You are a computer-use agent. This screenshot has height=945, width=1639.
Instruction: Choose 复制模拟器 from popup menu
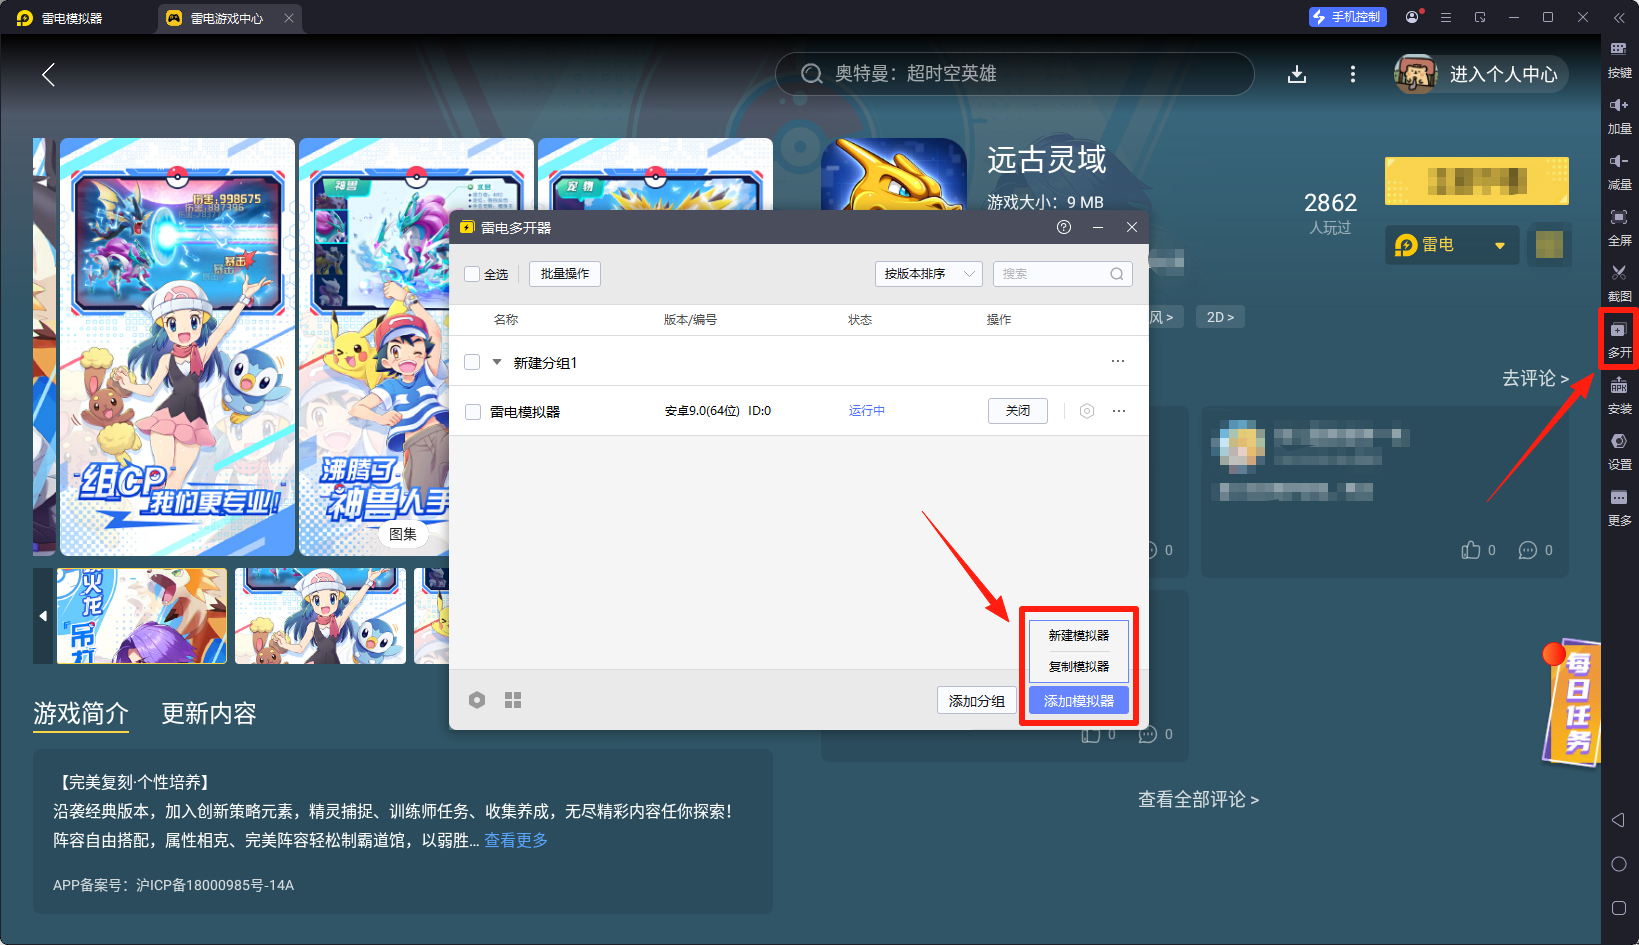pyautogui.click(x=1079, y=666)
